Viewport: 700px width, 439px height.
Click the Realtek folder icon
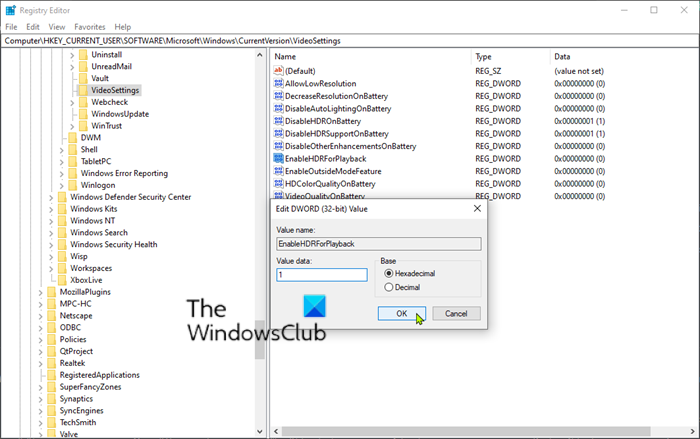click(x=52, y=363)
